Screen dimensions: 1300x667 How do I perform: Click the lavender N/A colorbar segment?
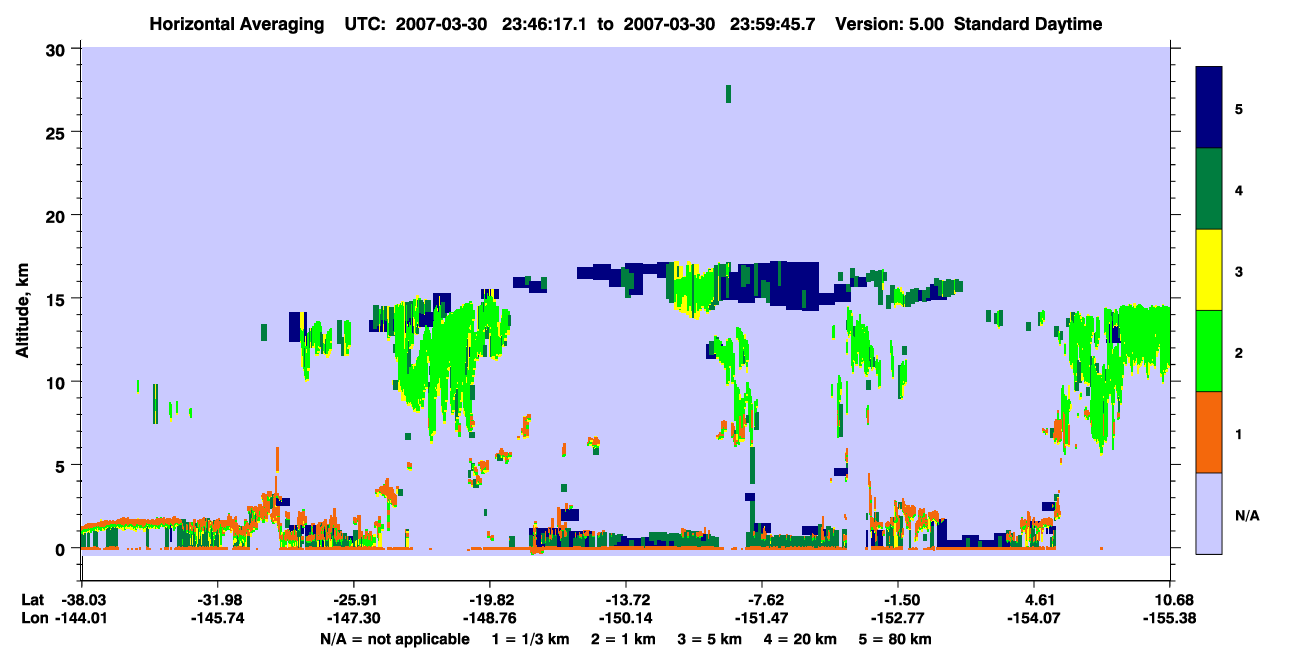[x=1209, y=513]
